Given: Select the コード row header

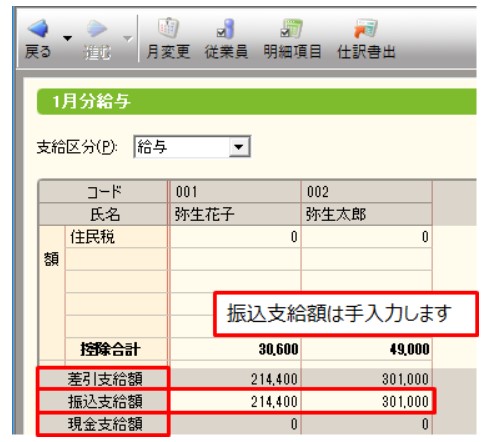Looking at the screenshot, I should pyautogui.click(x=103, y=192).
